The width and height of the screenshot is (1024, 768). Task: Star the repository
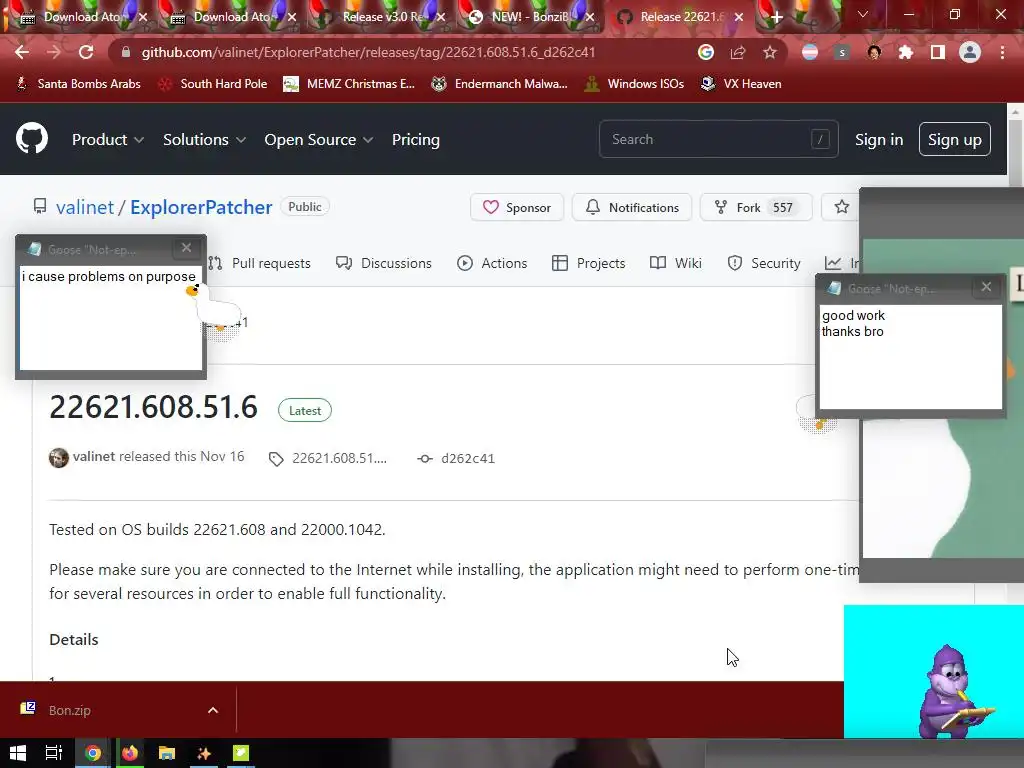point(841,208)
